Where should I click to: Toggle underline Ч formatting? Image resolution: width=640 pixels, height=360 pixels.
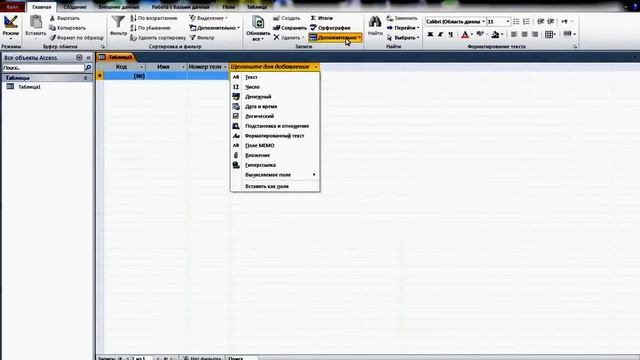pos(450,35)
